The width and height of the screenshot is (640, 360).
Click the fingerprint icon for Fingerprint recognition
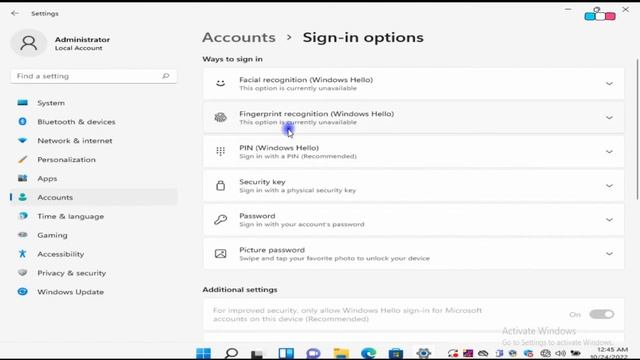click(x=220, y=118)
